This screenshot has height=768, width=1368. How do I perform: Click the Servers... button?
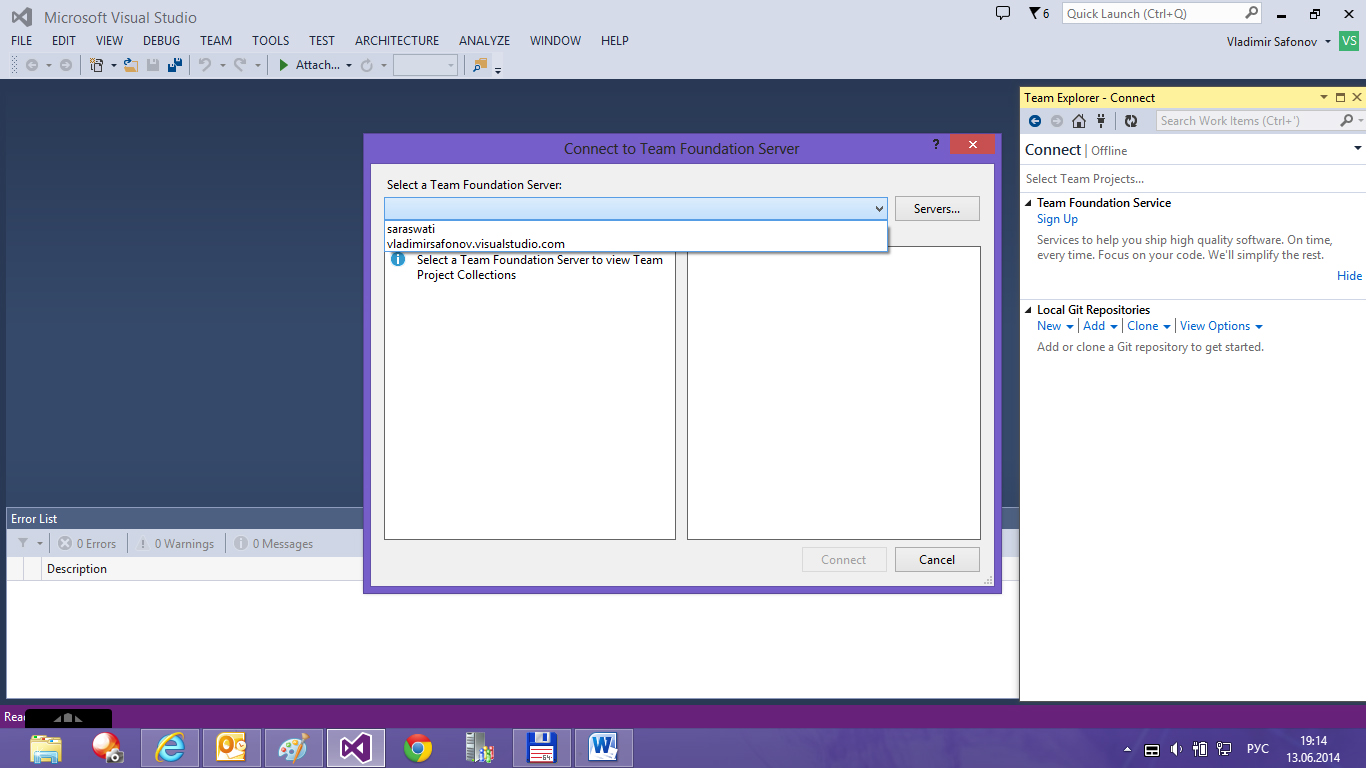[x=937, y=209]
